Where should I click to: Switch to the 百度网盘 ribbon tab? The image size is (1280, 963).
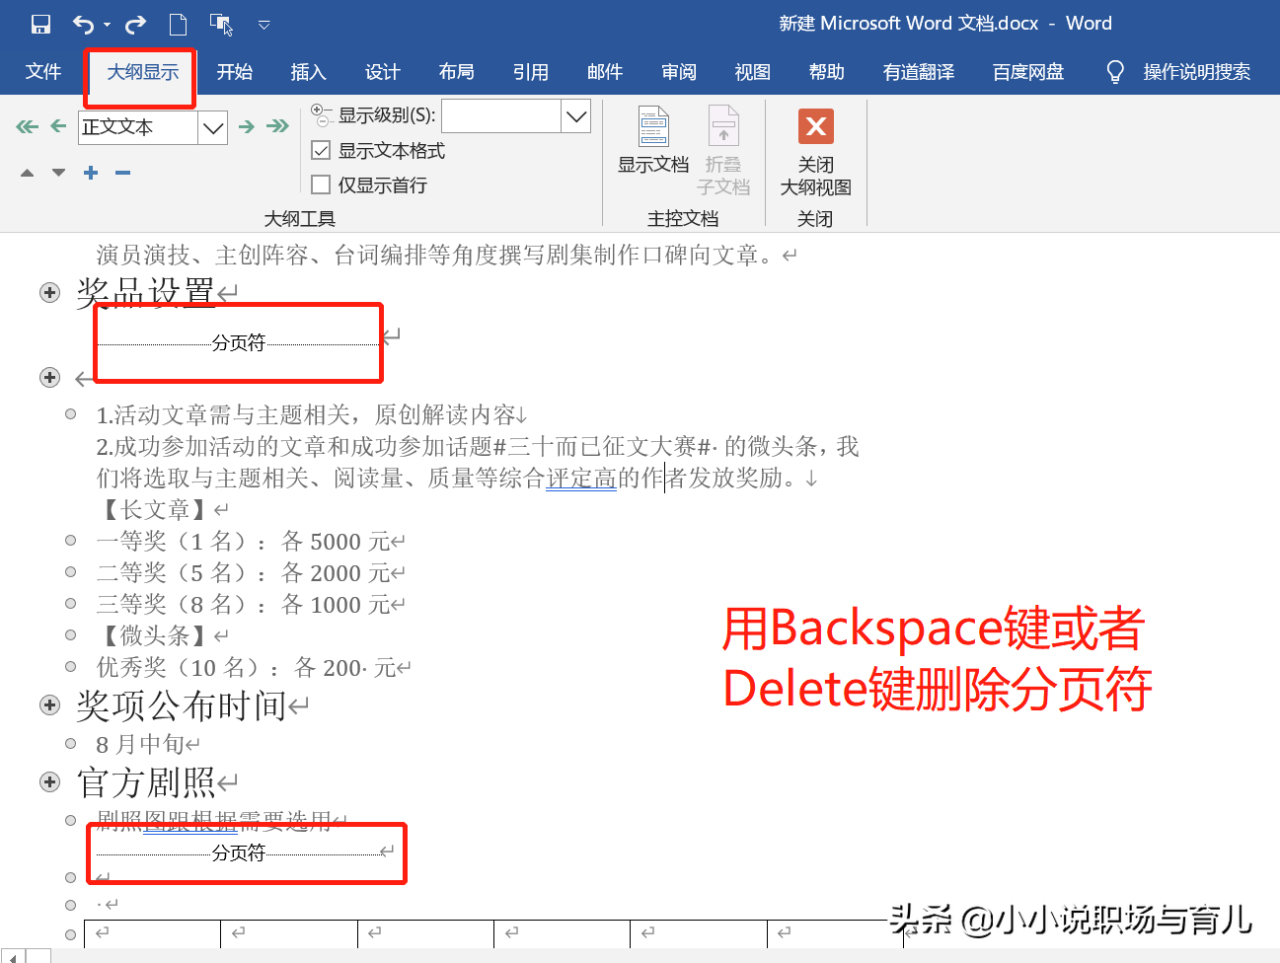pyautogui.click(x=1028, y=72)
